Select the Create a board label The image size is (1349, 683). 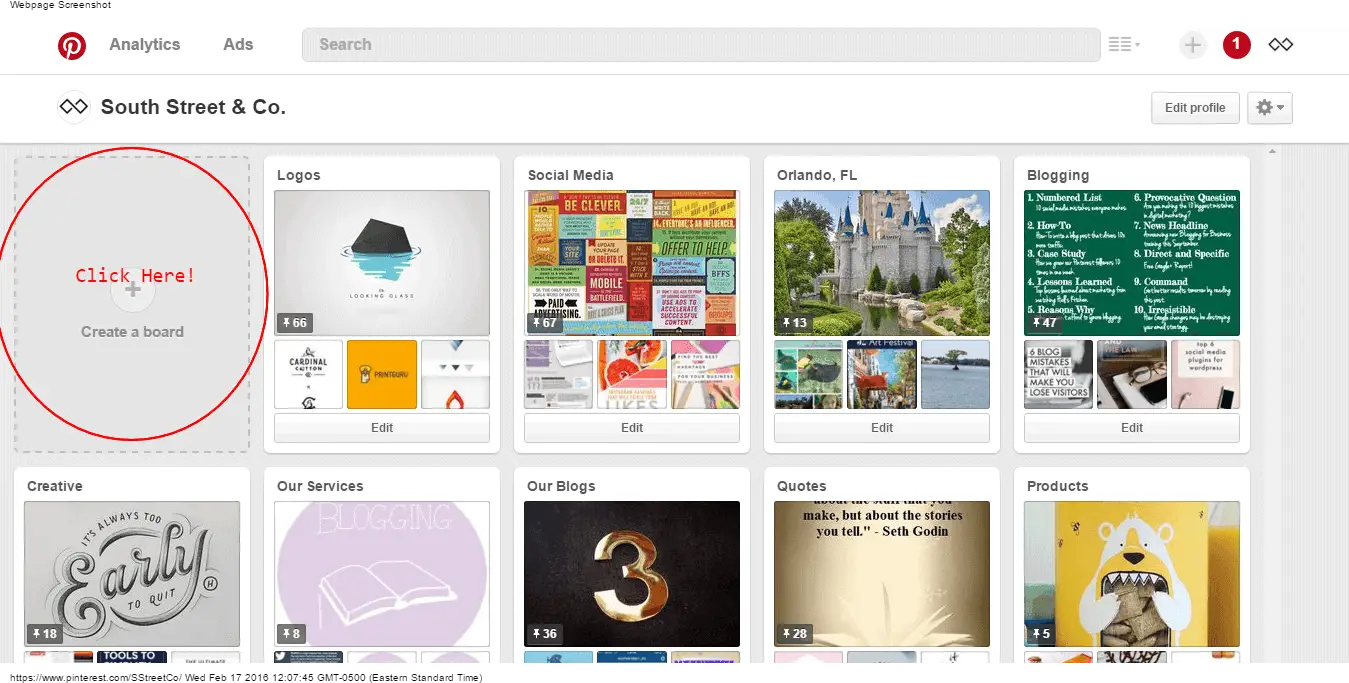coord(132,331)
